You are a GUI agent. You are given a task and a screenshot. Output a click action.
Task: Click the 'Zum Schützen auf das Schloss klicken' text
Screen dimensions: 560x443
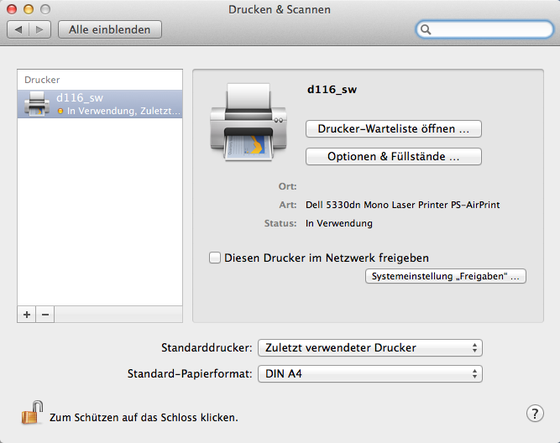tap(144, 417)
